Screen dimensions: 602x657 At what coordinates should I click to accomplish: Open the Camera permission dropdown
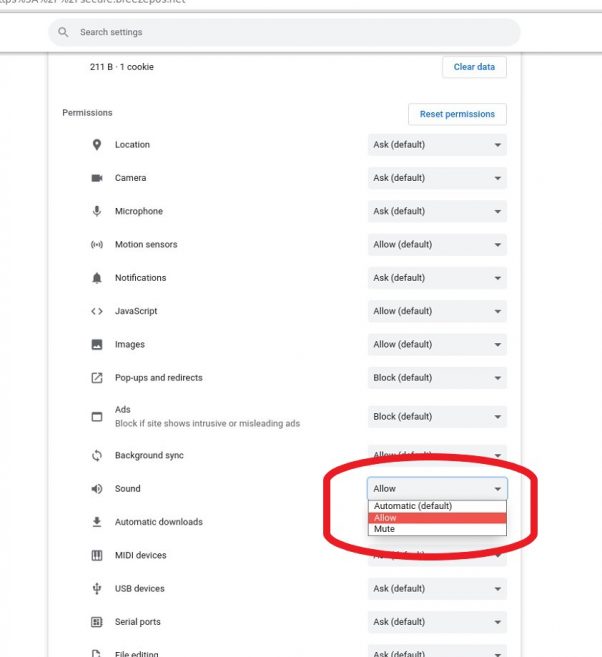[x=437, y=178]
